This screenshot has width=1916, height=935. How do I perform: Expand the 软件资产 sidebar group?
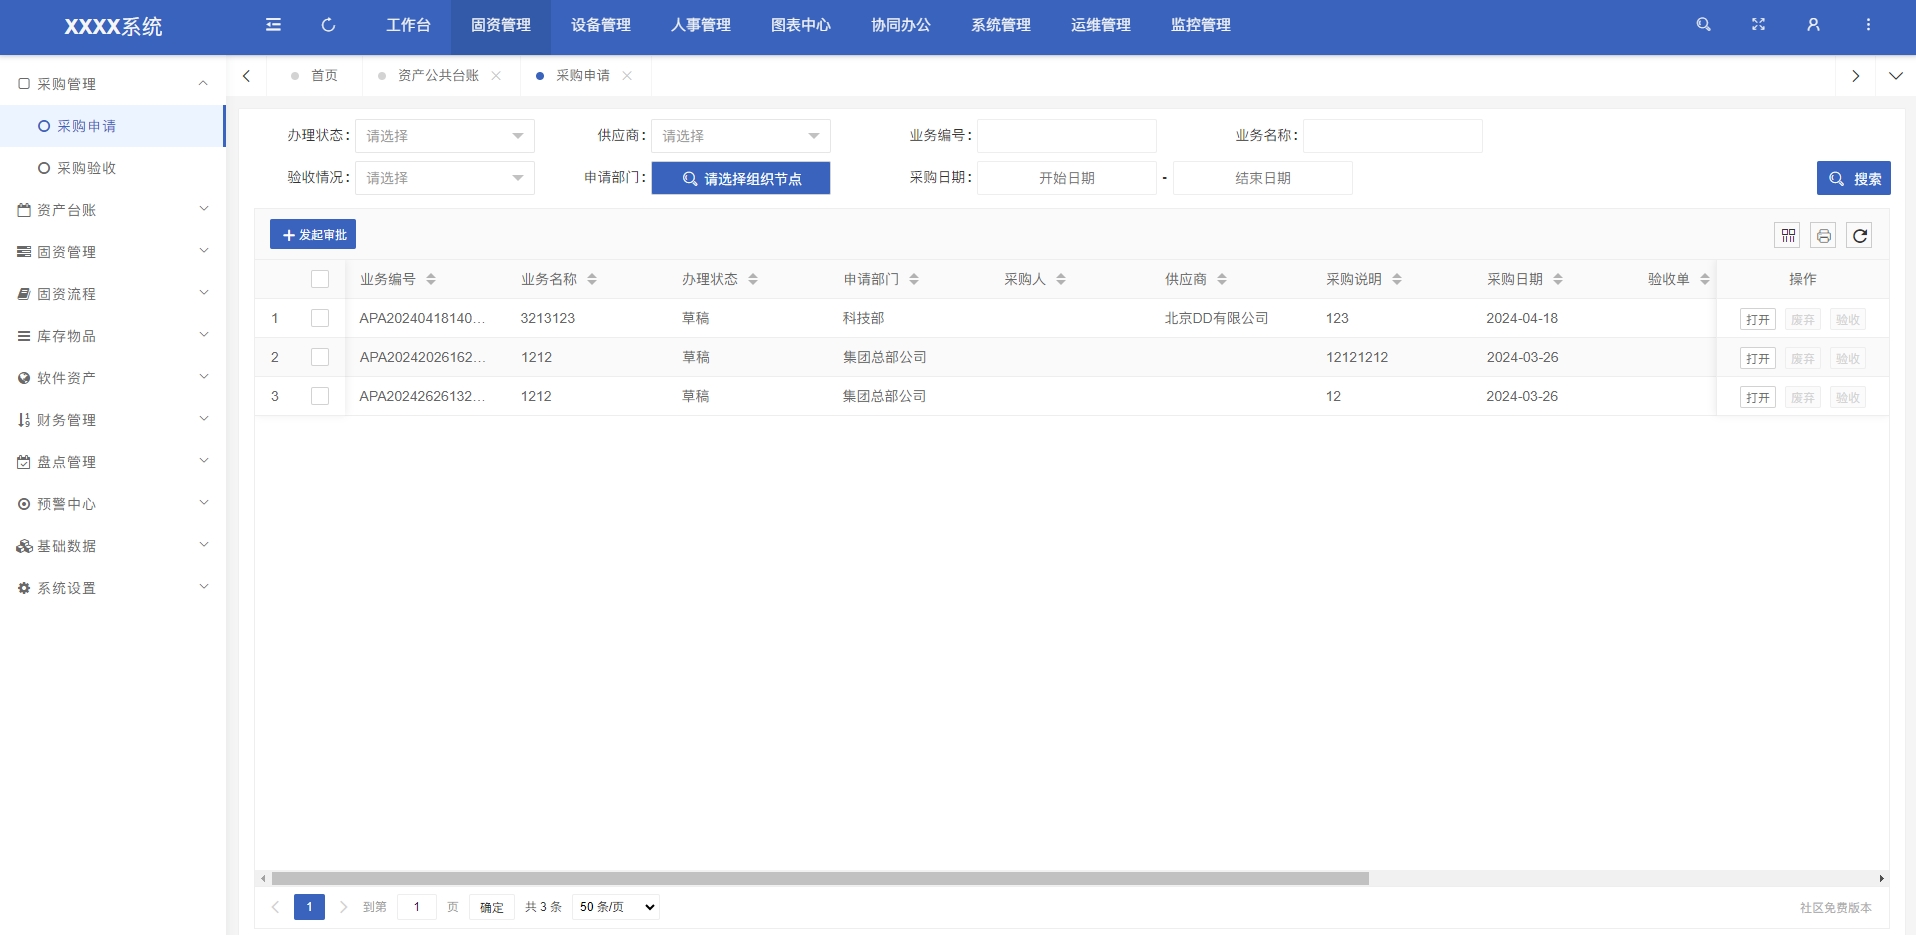112,378
